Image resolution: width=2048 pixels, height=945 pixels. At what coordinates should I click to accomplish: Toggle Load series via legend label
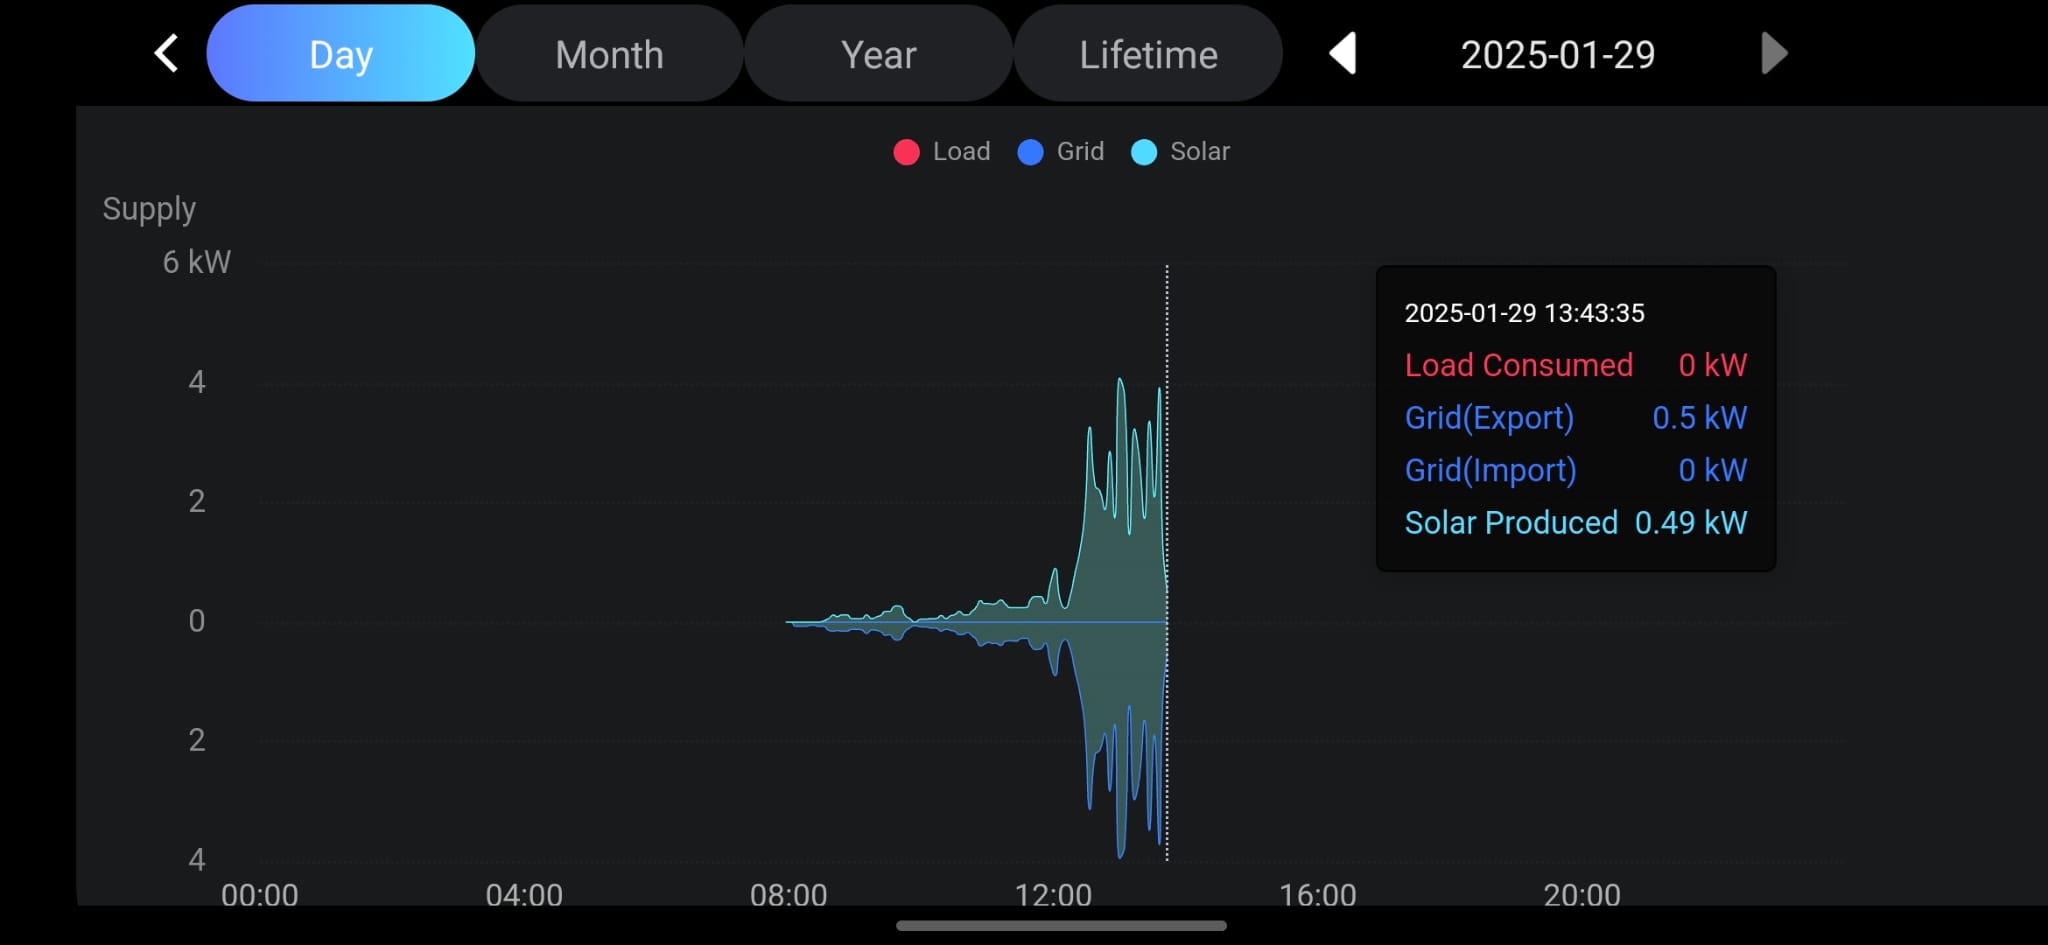961,152
